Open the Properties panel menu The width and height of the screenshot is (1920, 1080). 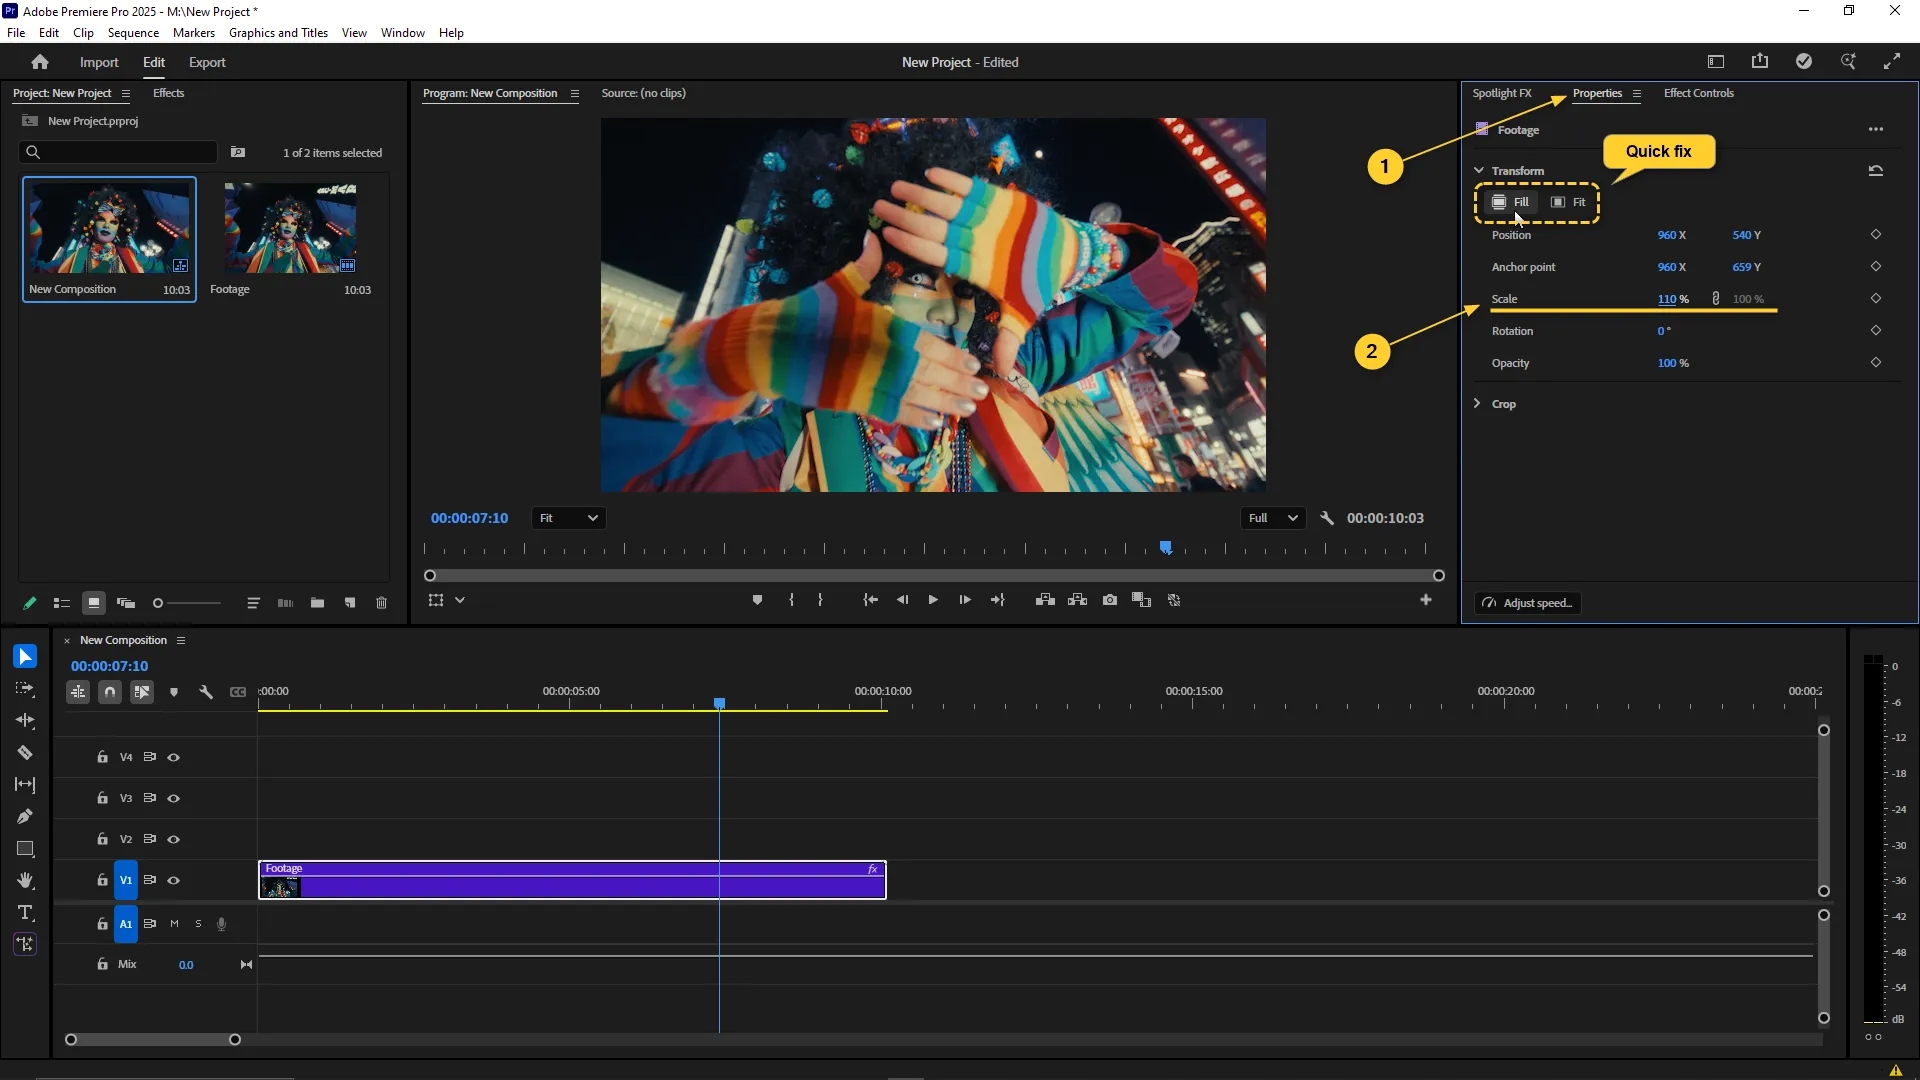(1637, 93)
